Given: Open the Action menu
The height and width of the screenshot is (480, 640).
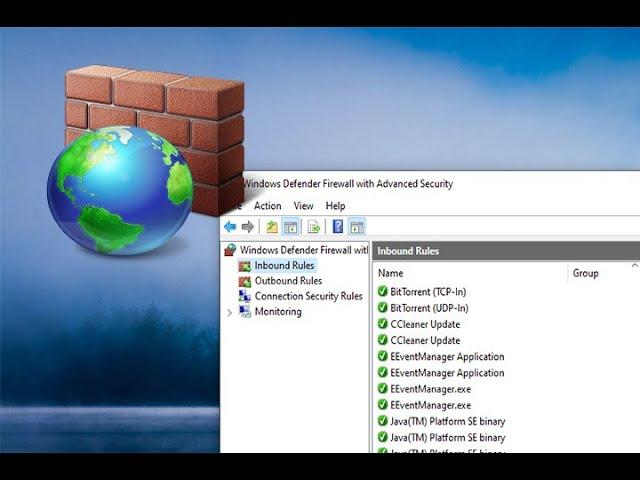Looking at the screenshot, I should [x=267, y=206].
